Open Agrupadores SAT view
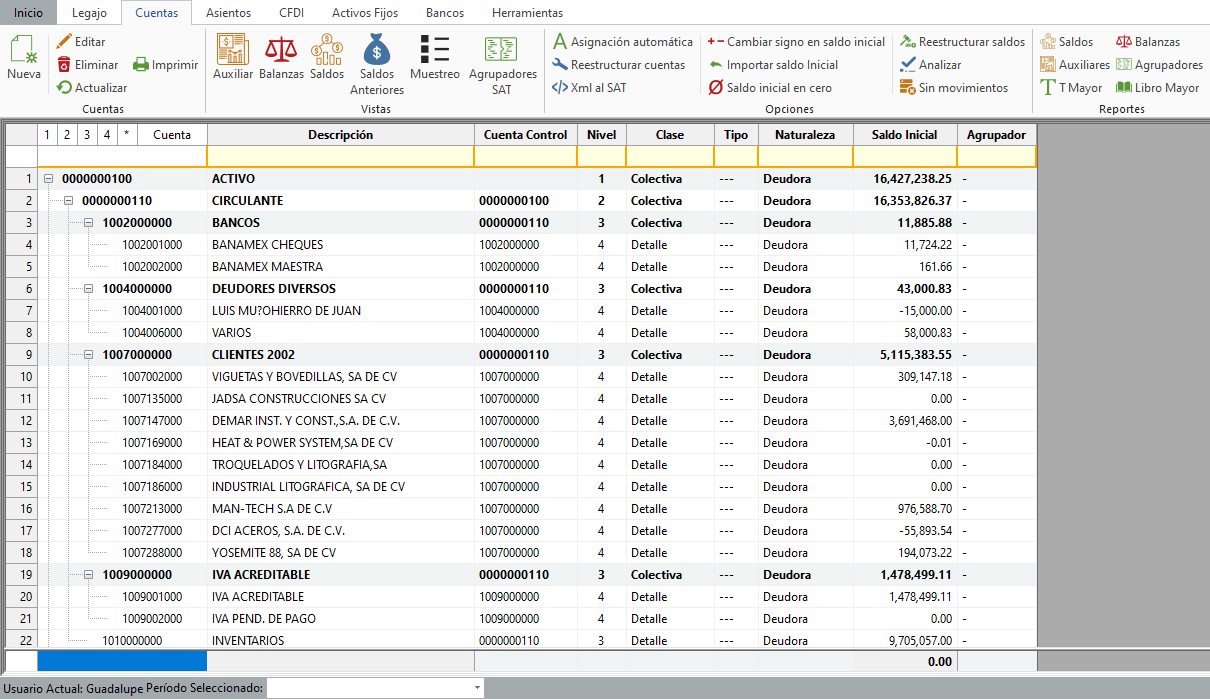Viewport: 1210px width, 700px height. 501,64
